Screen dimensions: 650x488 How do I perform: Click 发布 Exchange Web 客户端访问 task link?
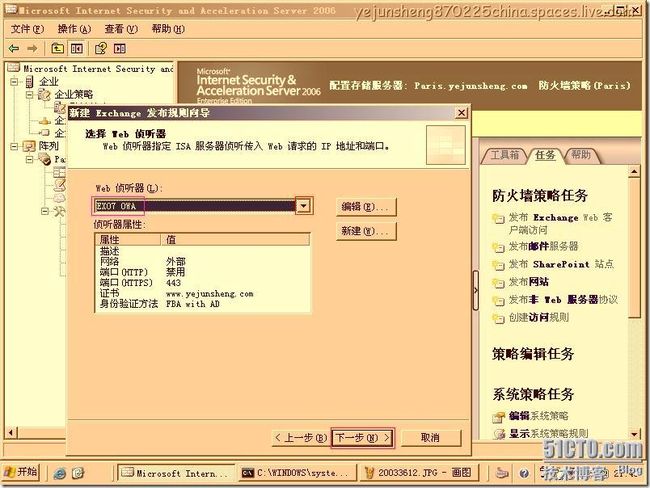click(x=560, y=223)
